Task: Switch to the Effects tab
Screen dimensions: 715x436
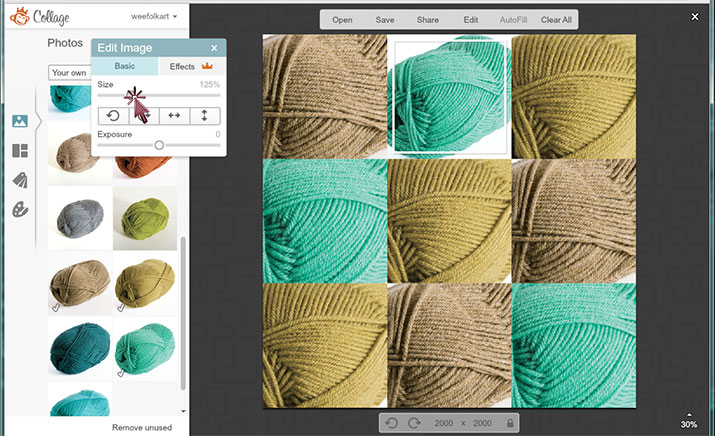Action: click(192, 66)
